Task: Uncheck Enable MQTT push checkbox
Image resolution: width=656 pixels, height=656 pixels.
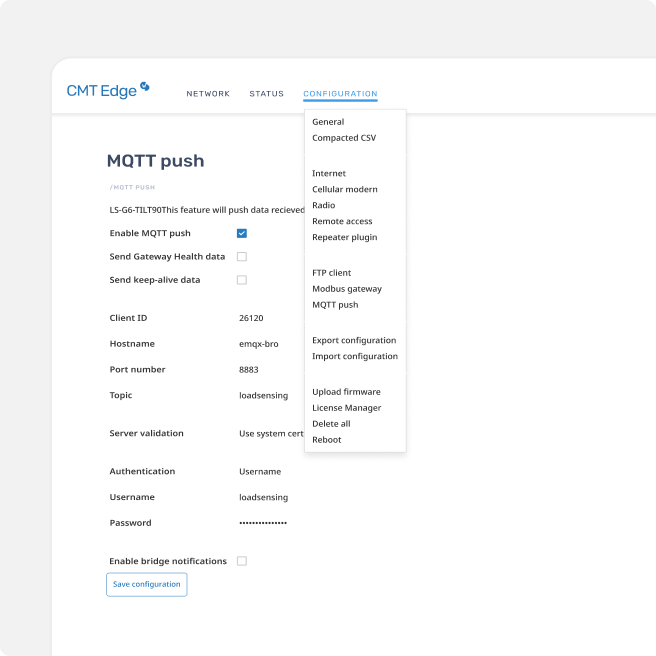Action: pos(242,233)
